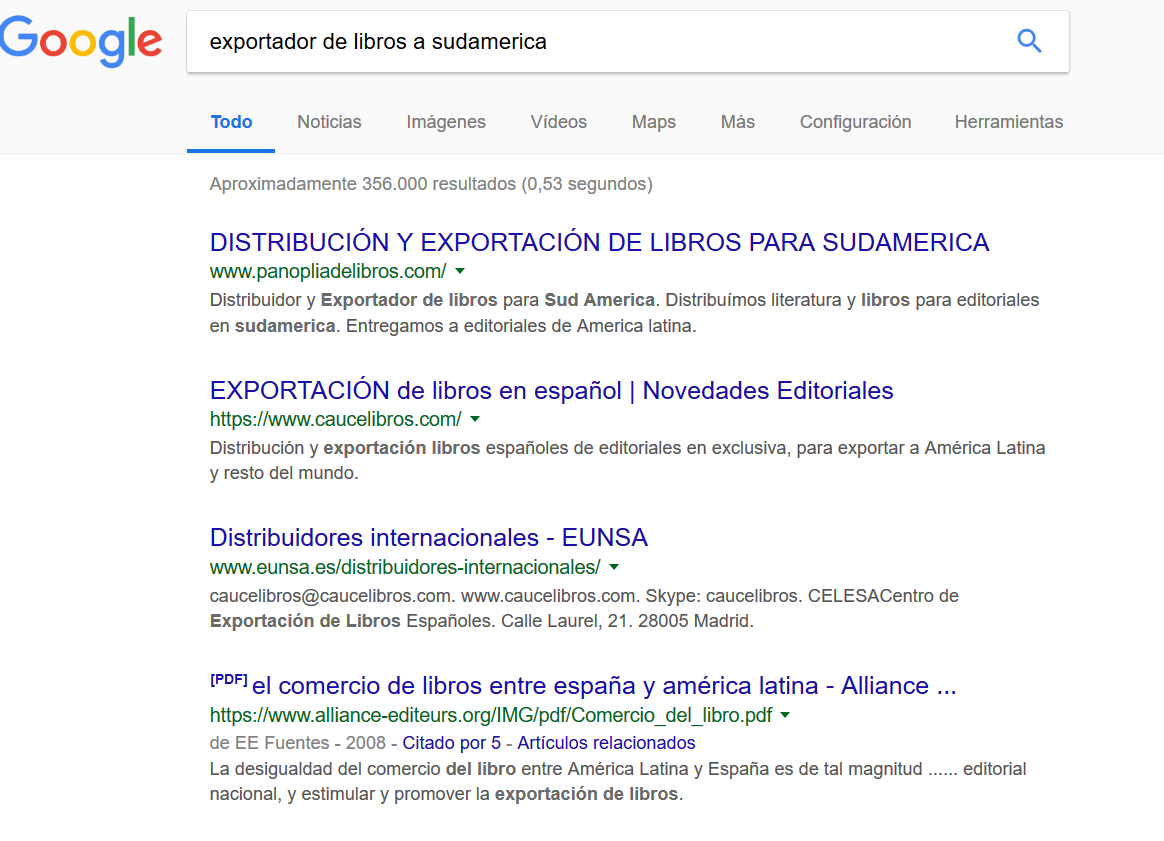Click the blue search magnifier icon
Screen dimensions: 1164x841
pyautogui.click(x=1029, y=41)
